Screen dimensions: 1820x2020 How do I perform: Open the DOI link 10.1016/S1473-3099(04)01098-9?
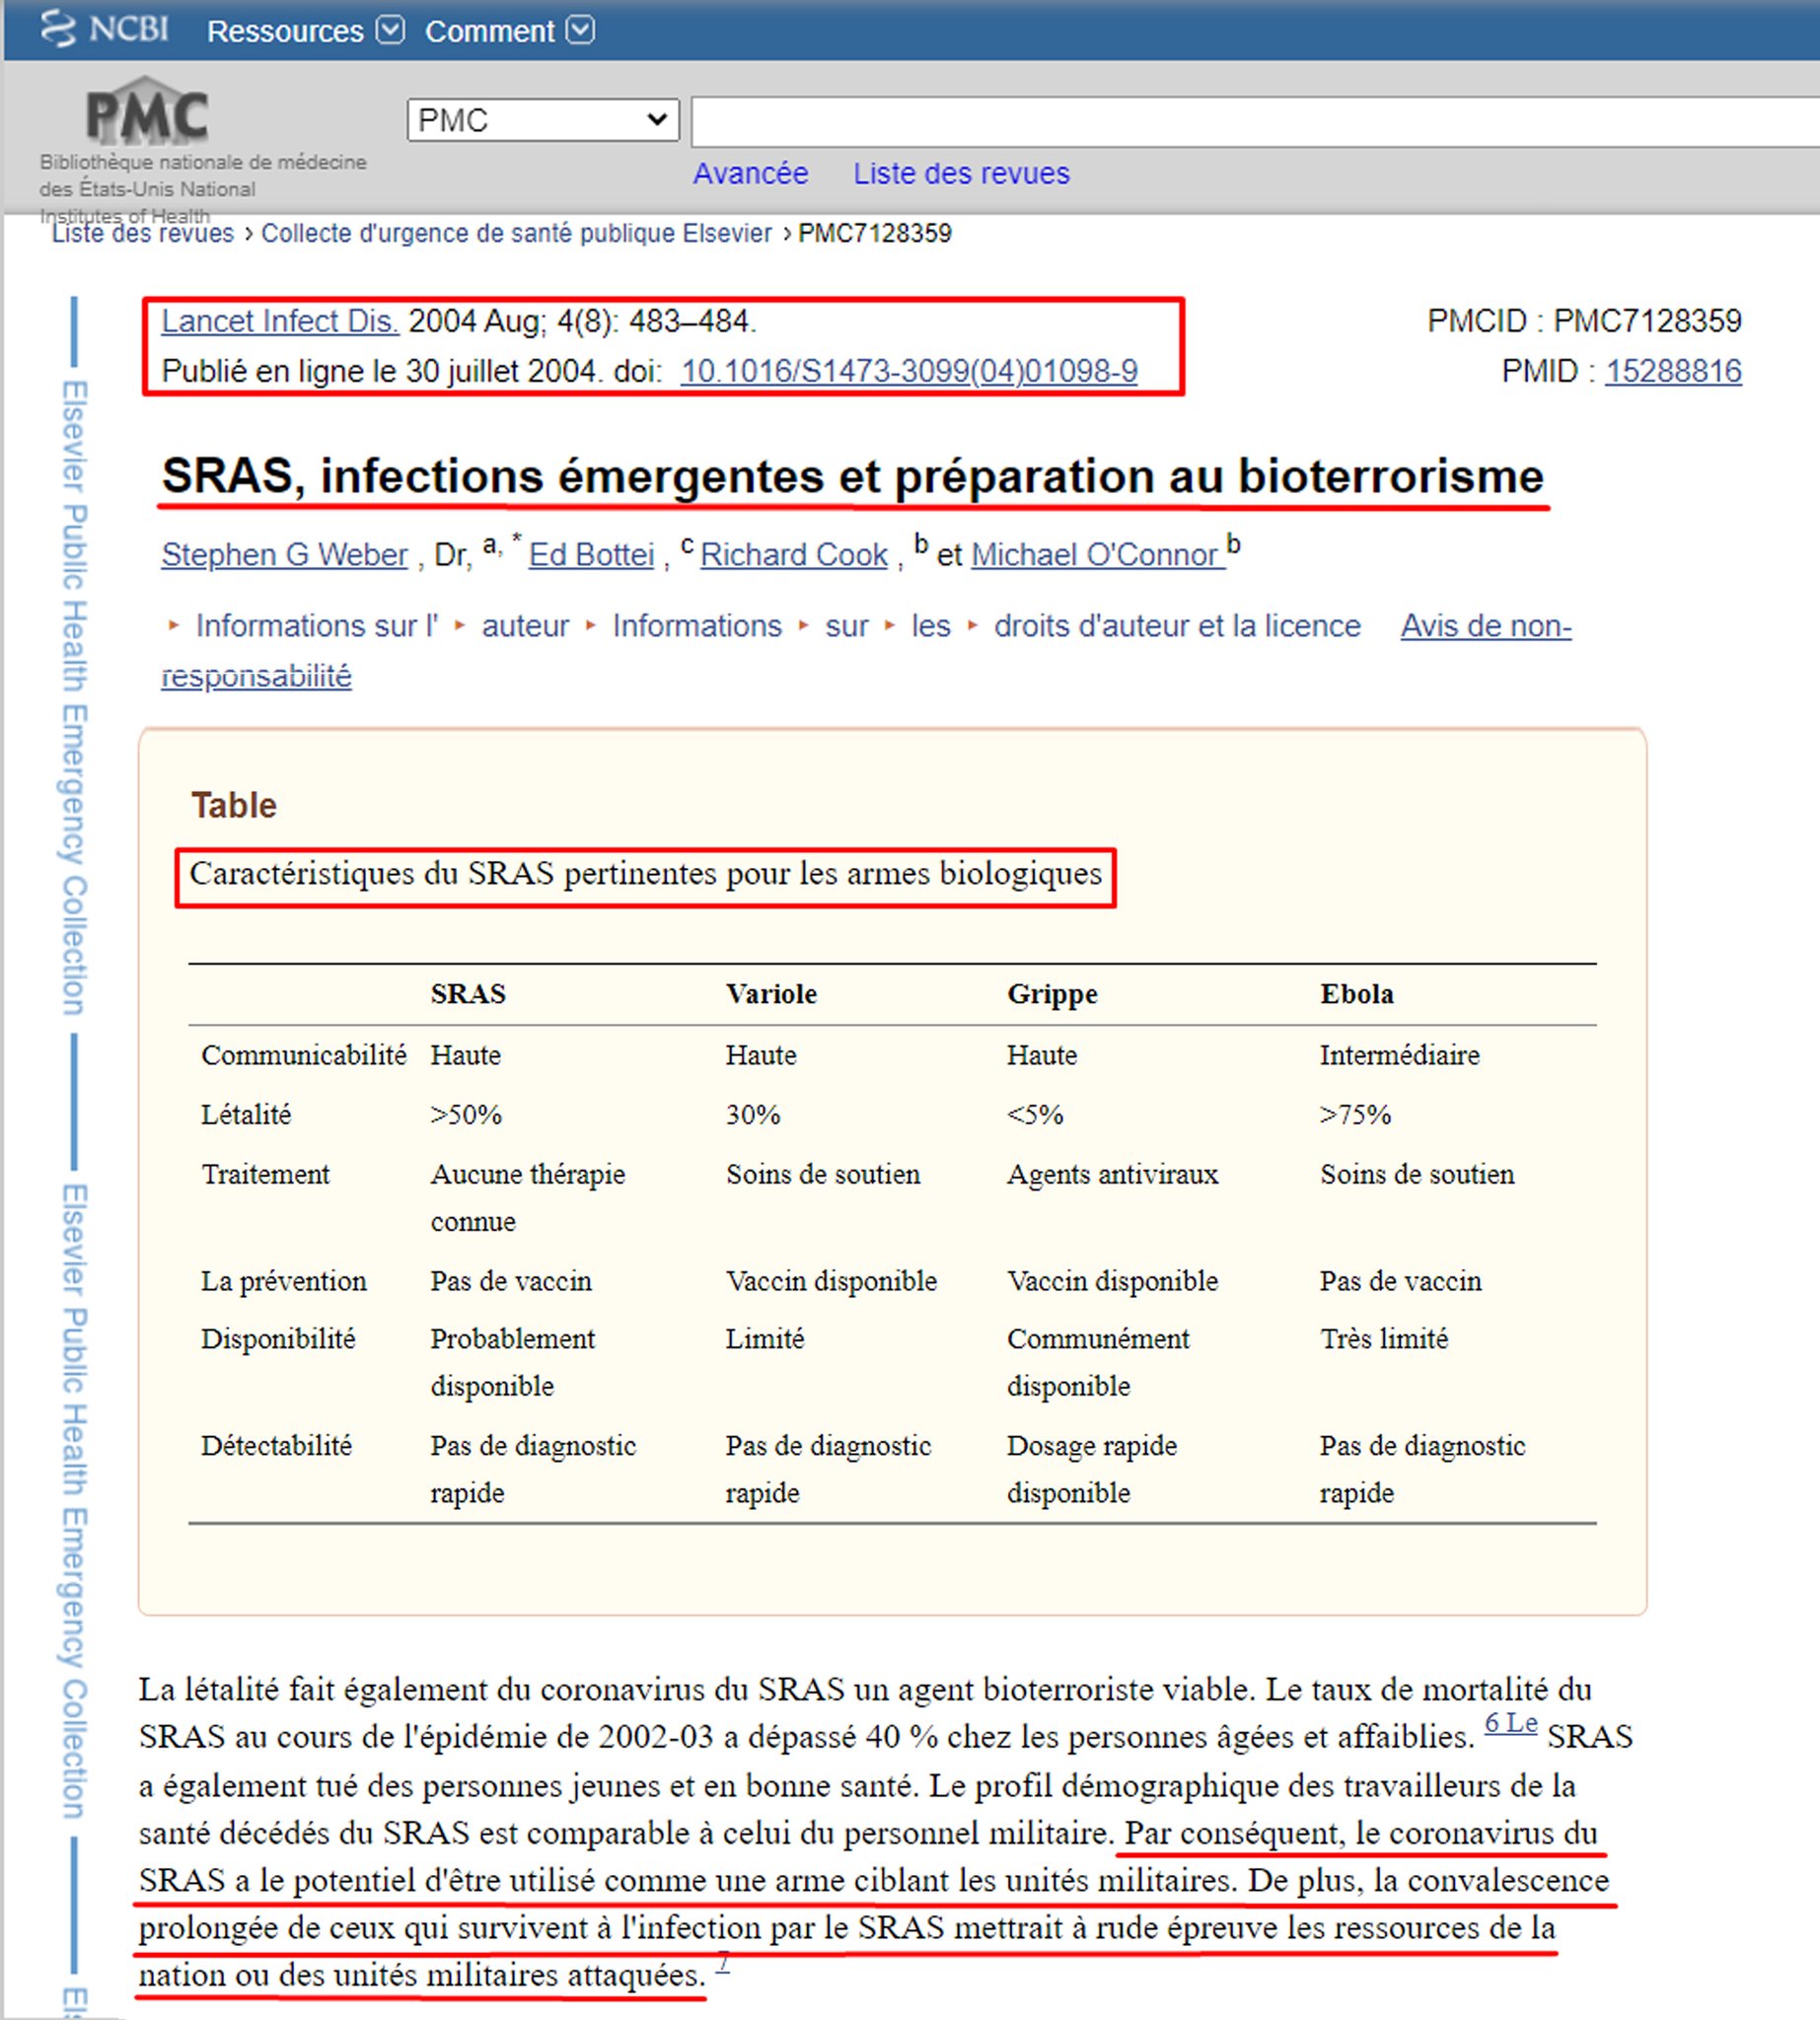[908, 371]
